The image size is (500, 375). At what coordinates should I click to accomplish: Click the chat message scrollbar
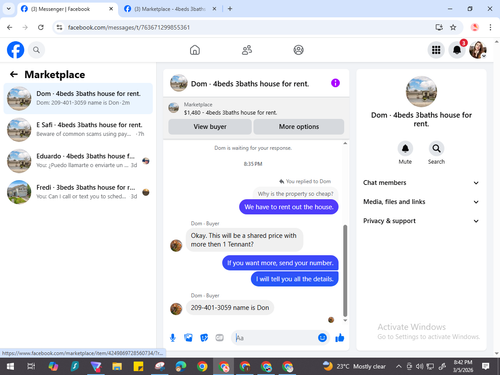click(x=345, y=270)
